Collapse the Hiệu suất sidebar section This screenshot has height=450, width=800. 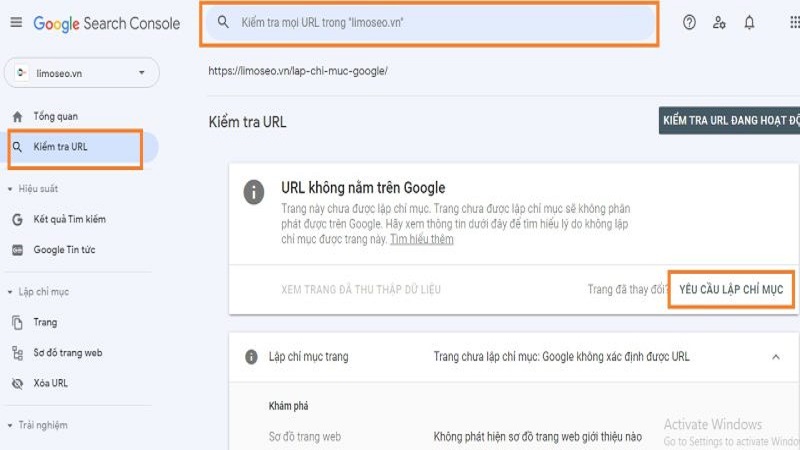click(x=10, y=188)
